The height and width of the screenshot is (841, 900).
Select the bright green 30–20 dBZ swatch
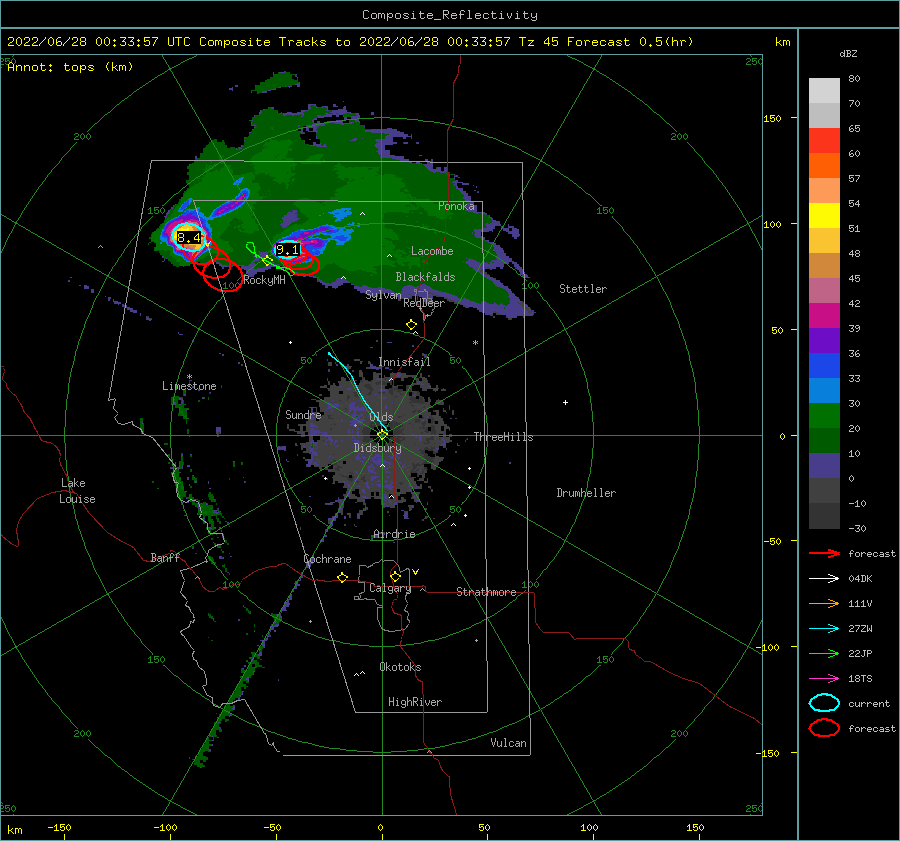pos(824,416)
